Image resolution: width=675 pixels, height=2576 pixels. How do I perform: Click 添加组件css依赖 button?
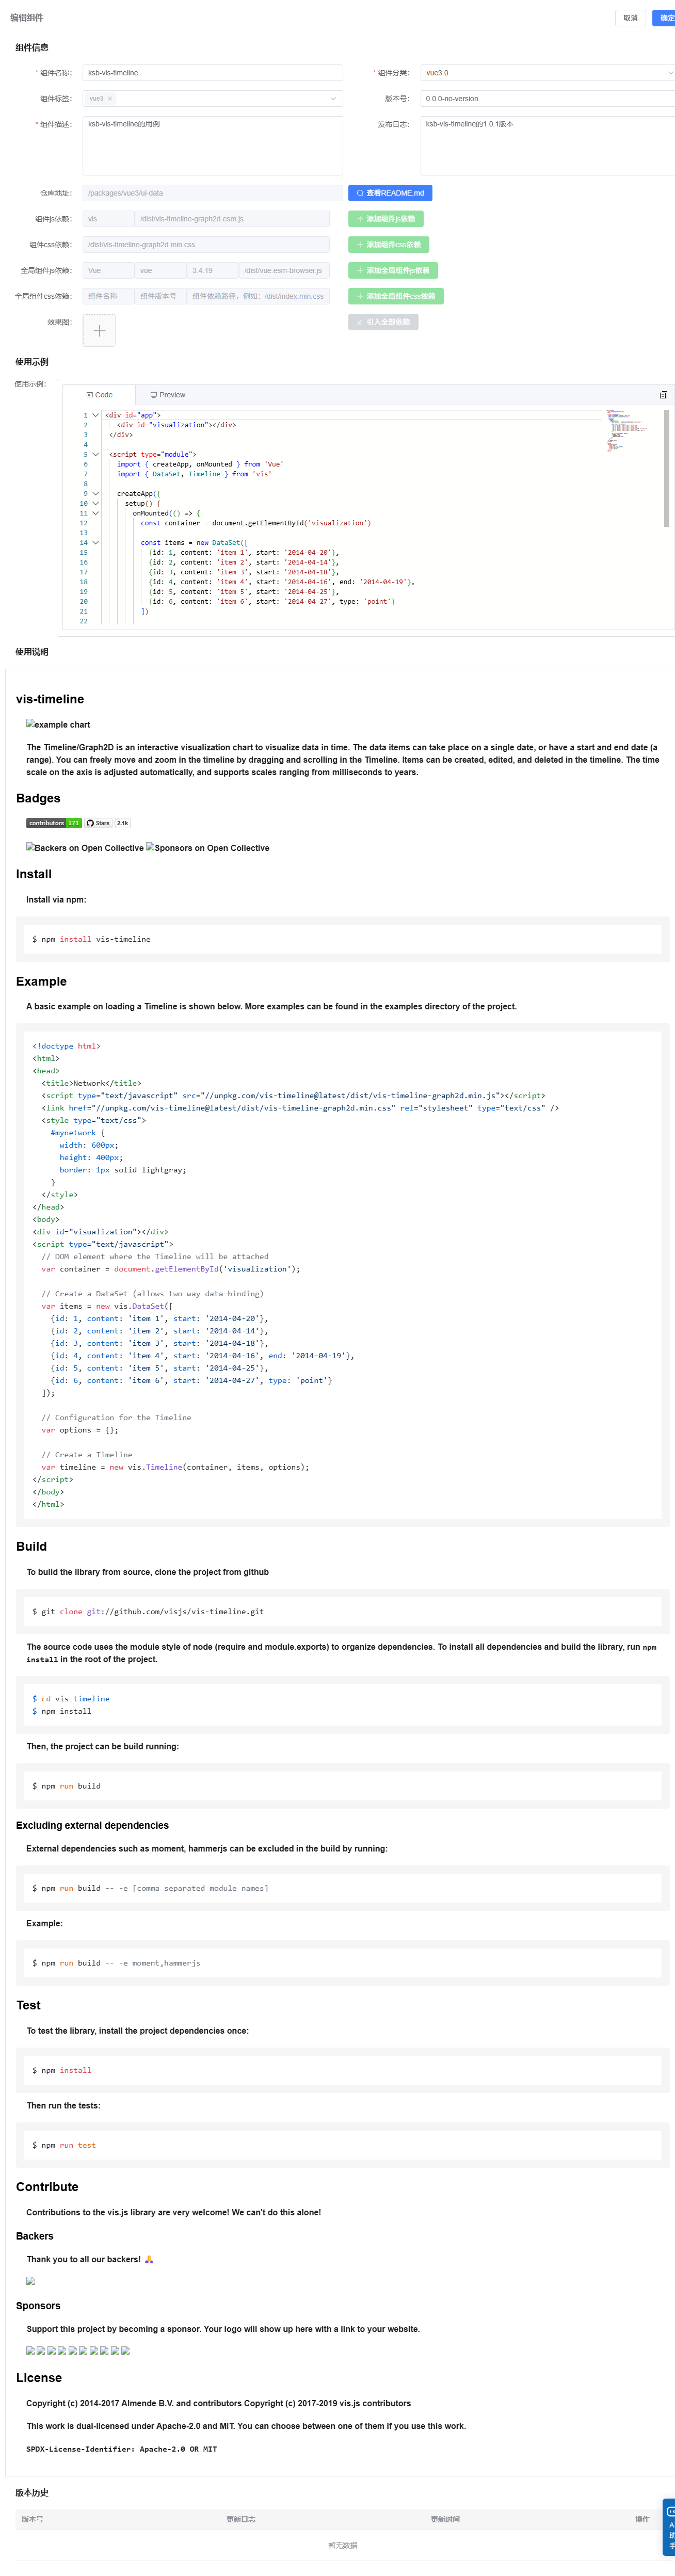[x=389, y=245]
